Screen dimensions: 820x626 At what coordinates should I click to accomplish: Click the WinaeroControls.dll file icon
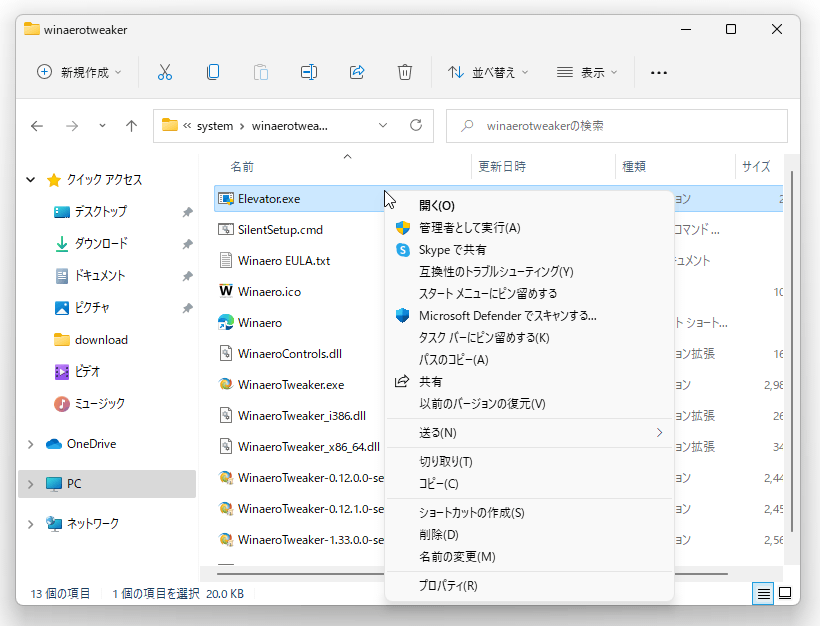[226, 354]
